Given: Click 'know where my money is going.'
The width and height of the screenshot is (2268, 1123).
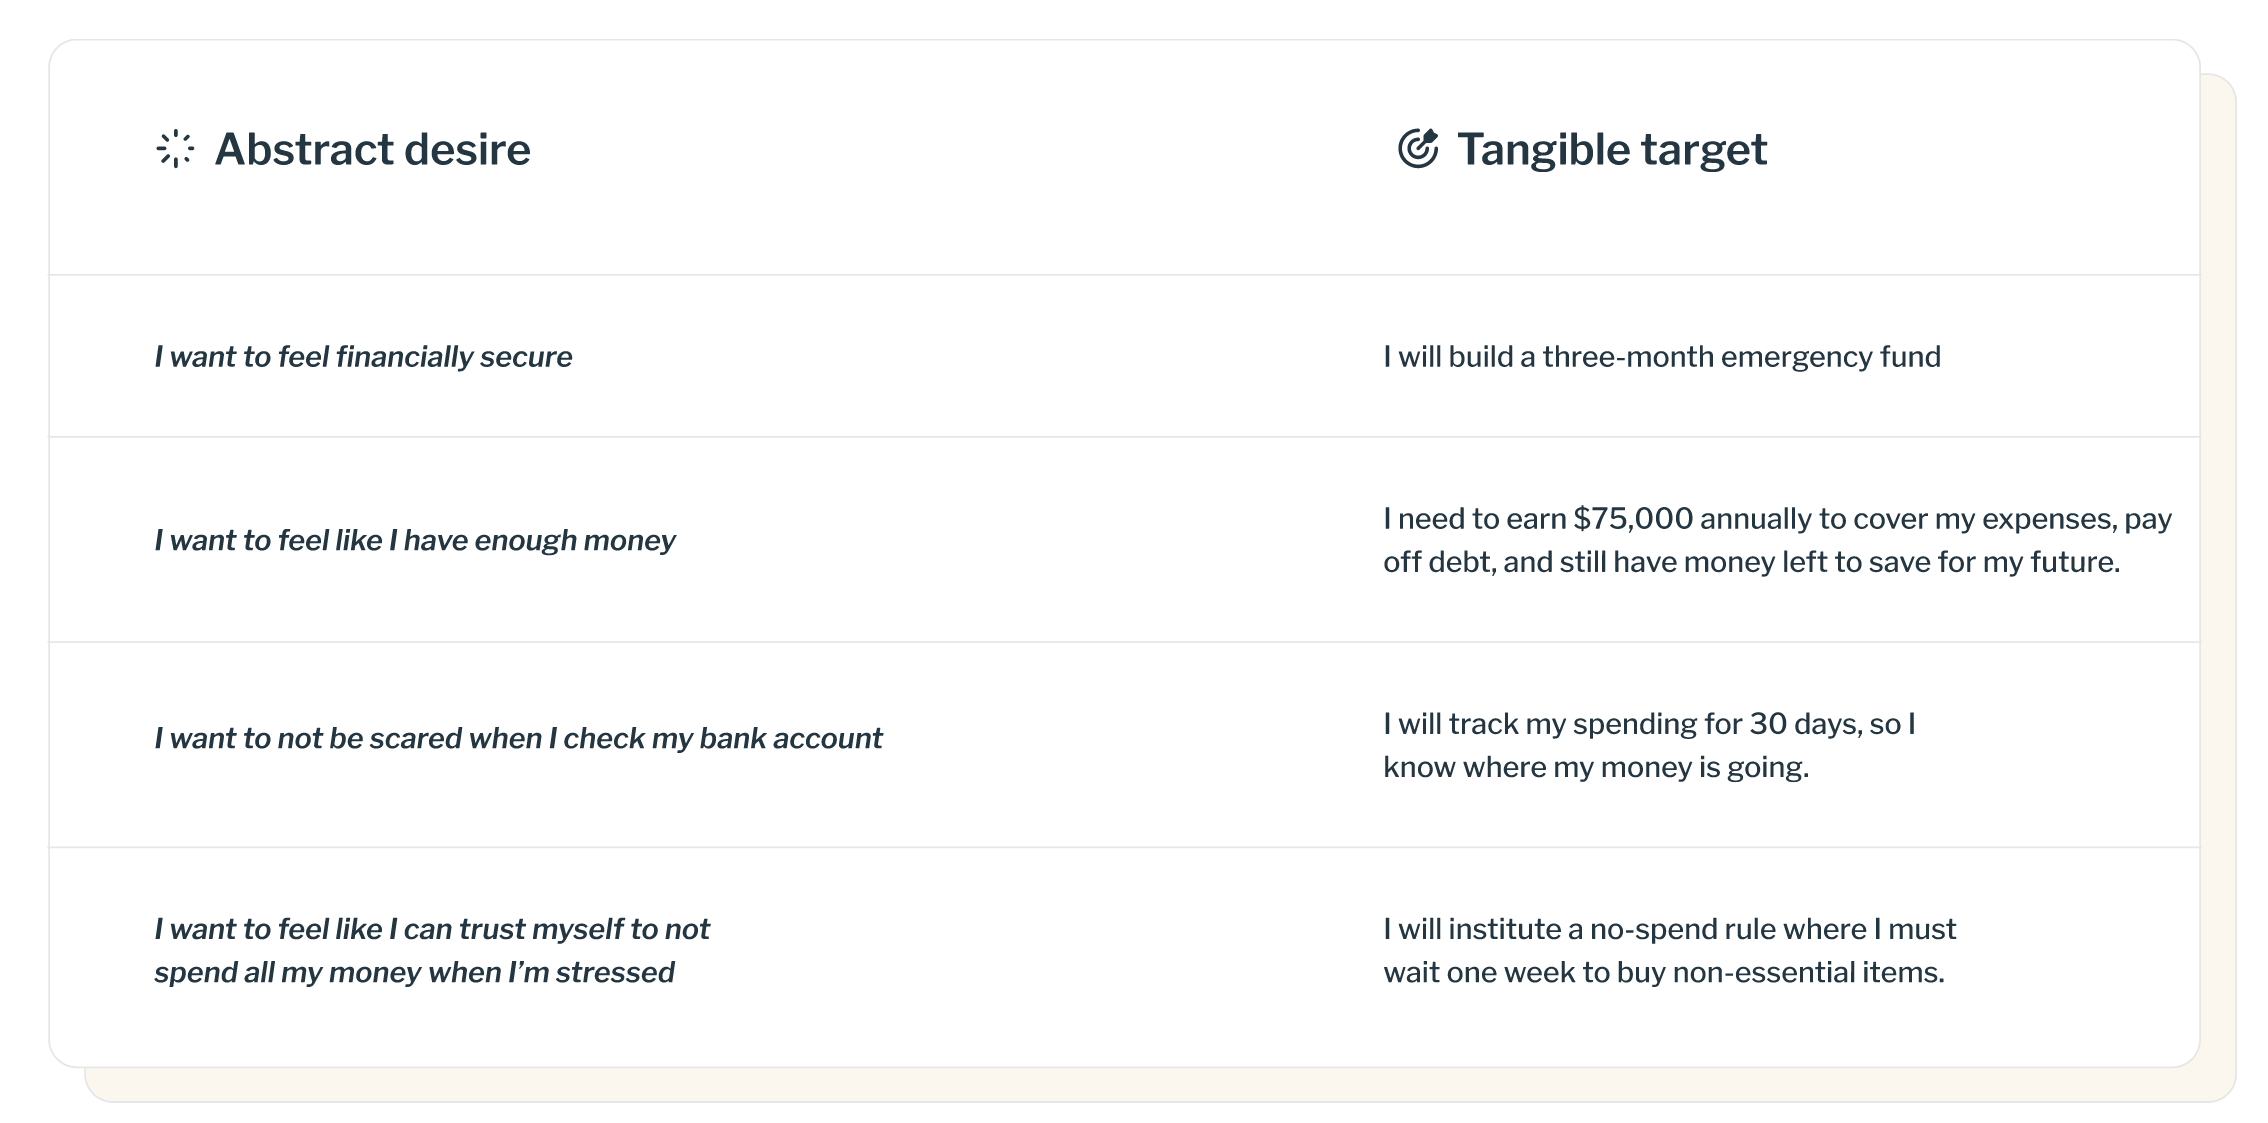Looking at the screenshot, I should tap(1596, 768).
